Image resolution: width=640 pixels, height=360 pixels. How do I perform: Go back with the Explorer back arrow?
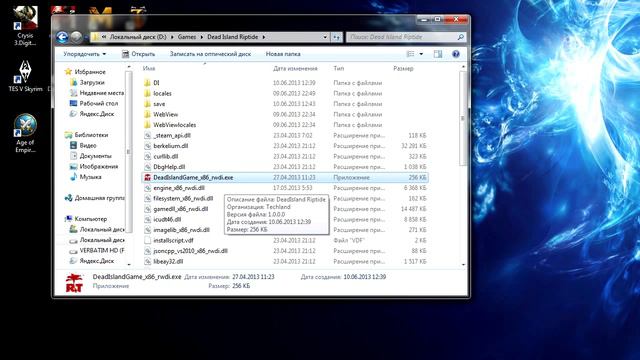point(62,37)
